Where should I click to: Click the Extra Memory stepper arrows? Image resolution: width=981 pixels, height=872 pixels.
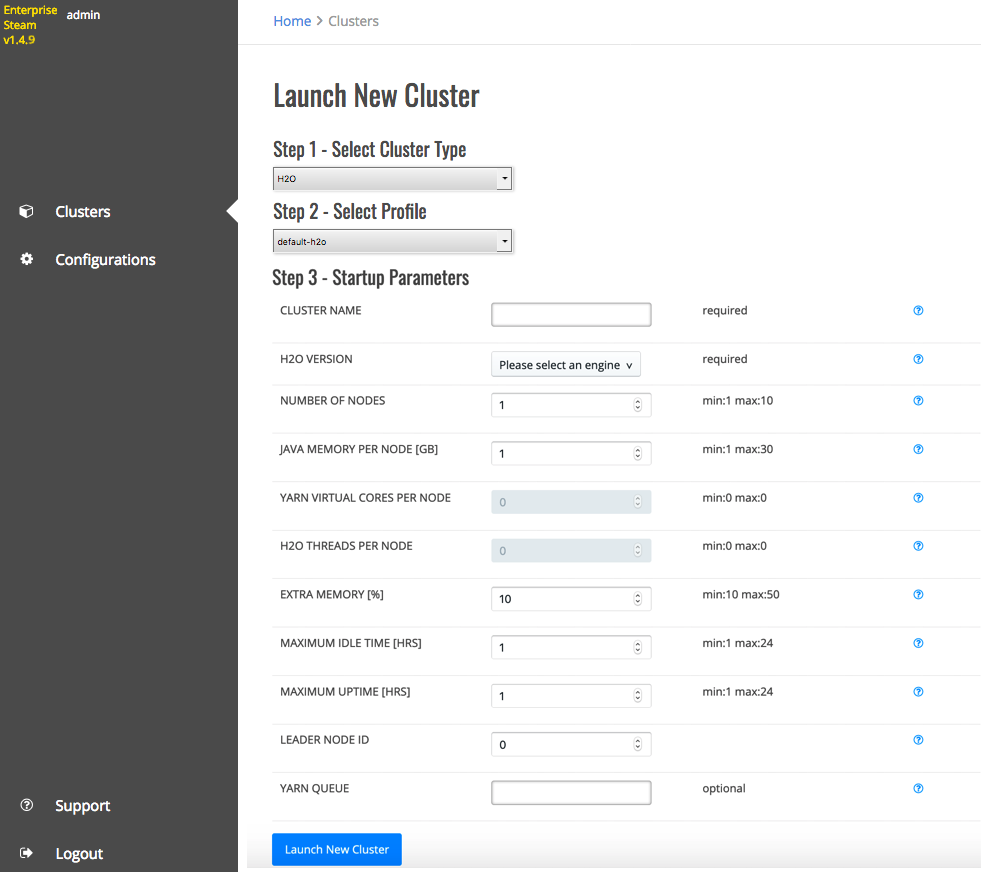coord(638,599)
